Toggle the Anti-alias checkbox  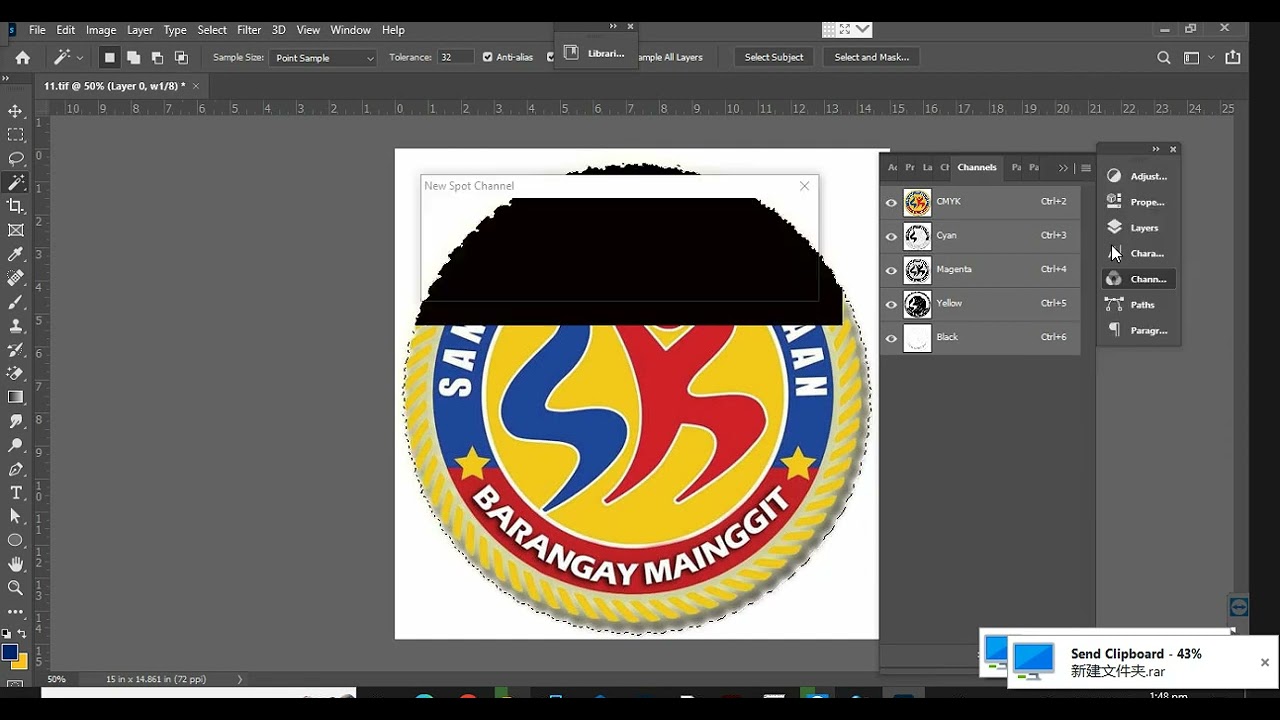[x=488, y=58]
